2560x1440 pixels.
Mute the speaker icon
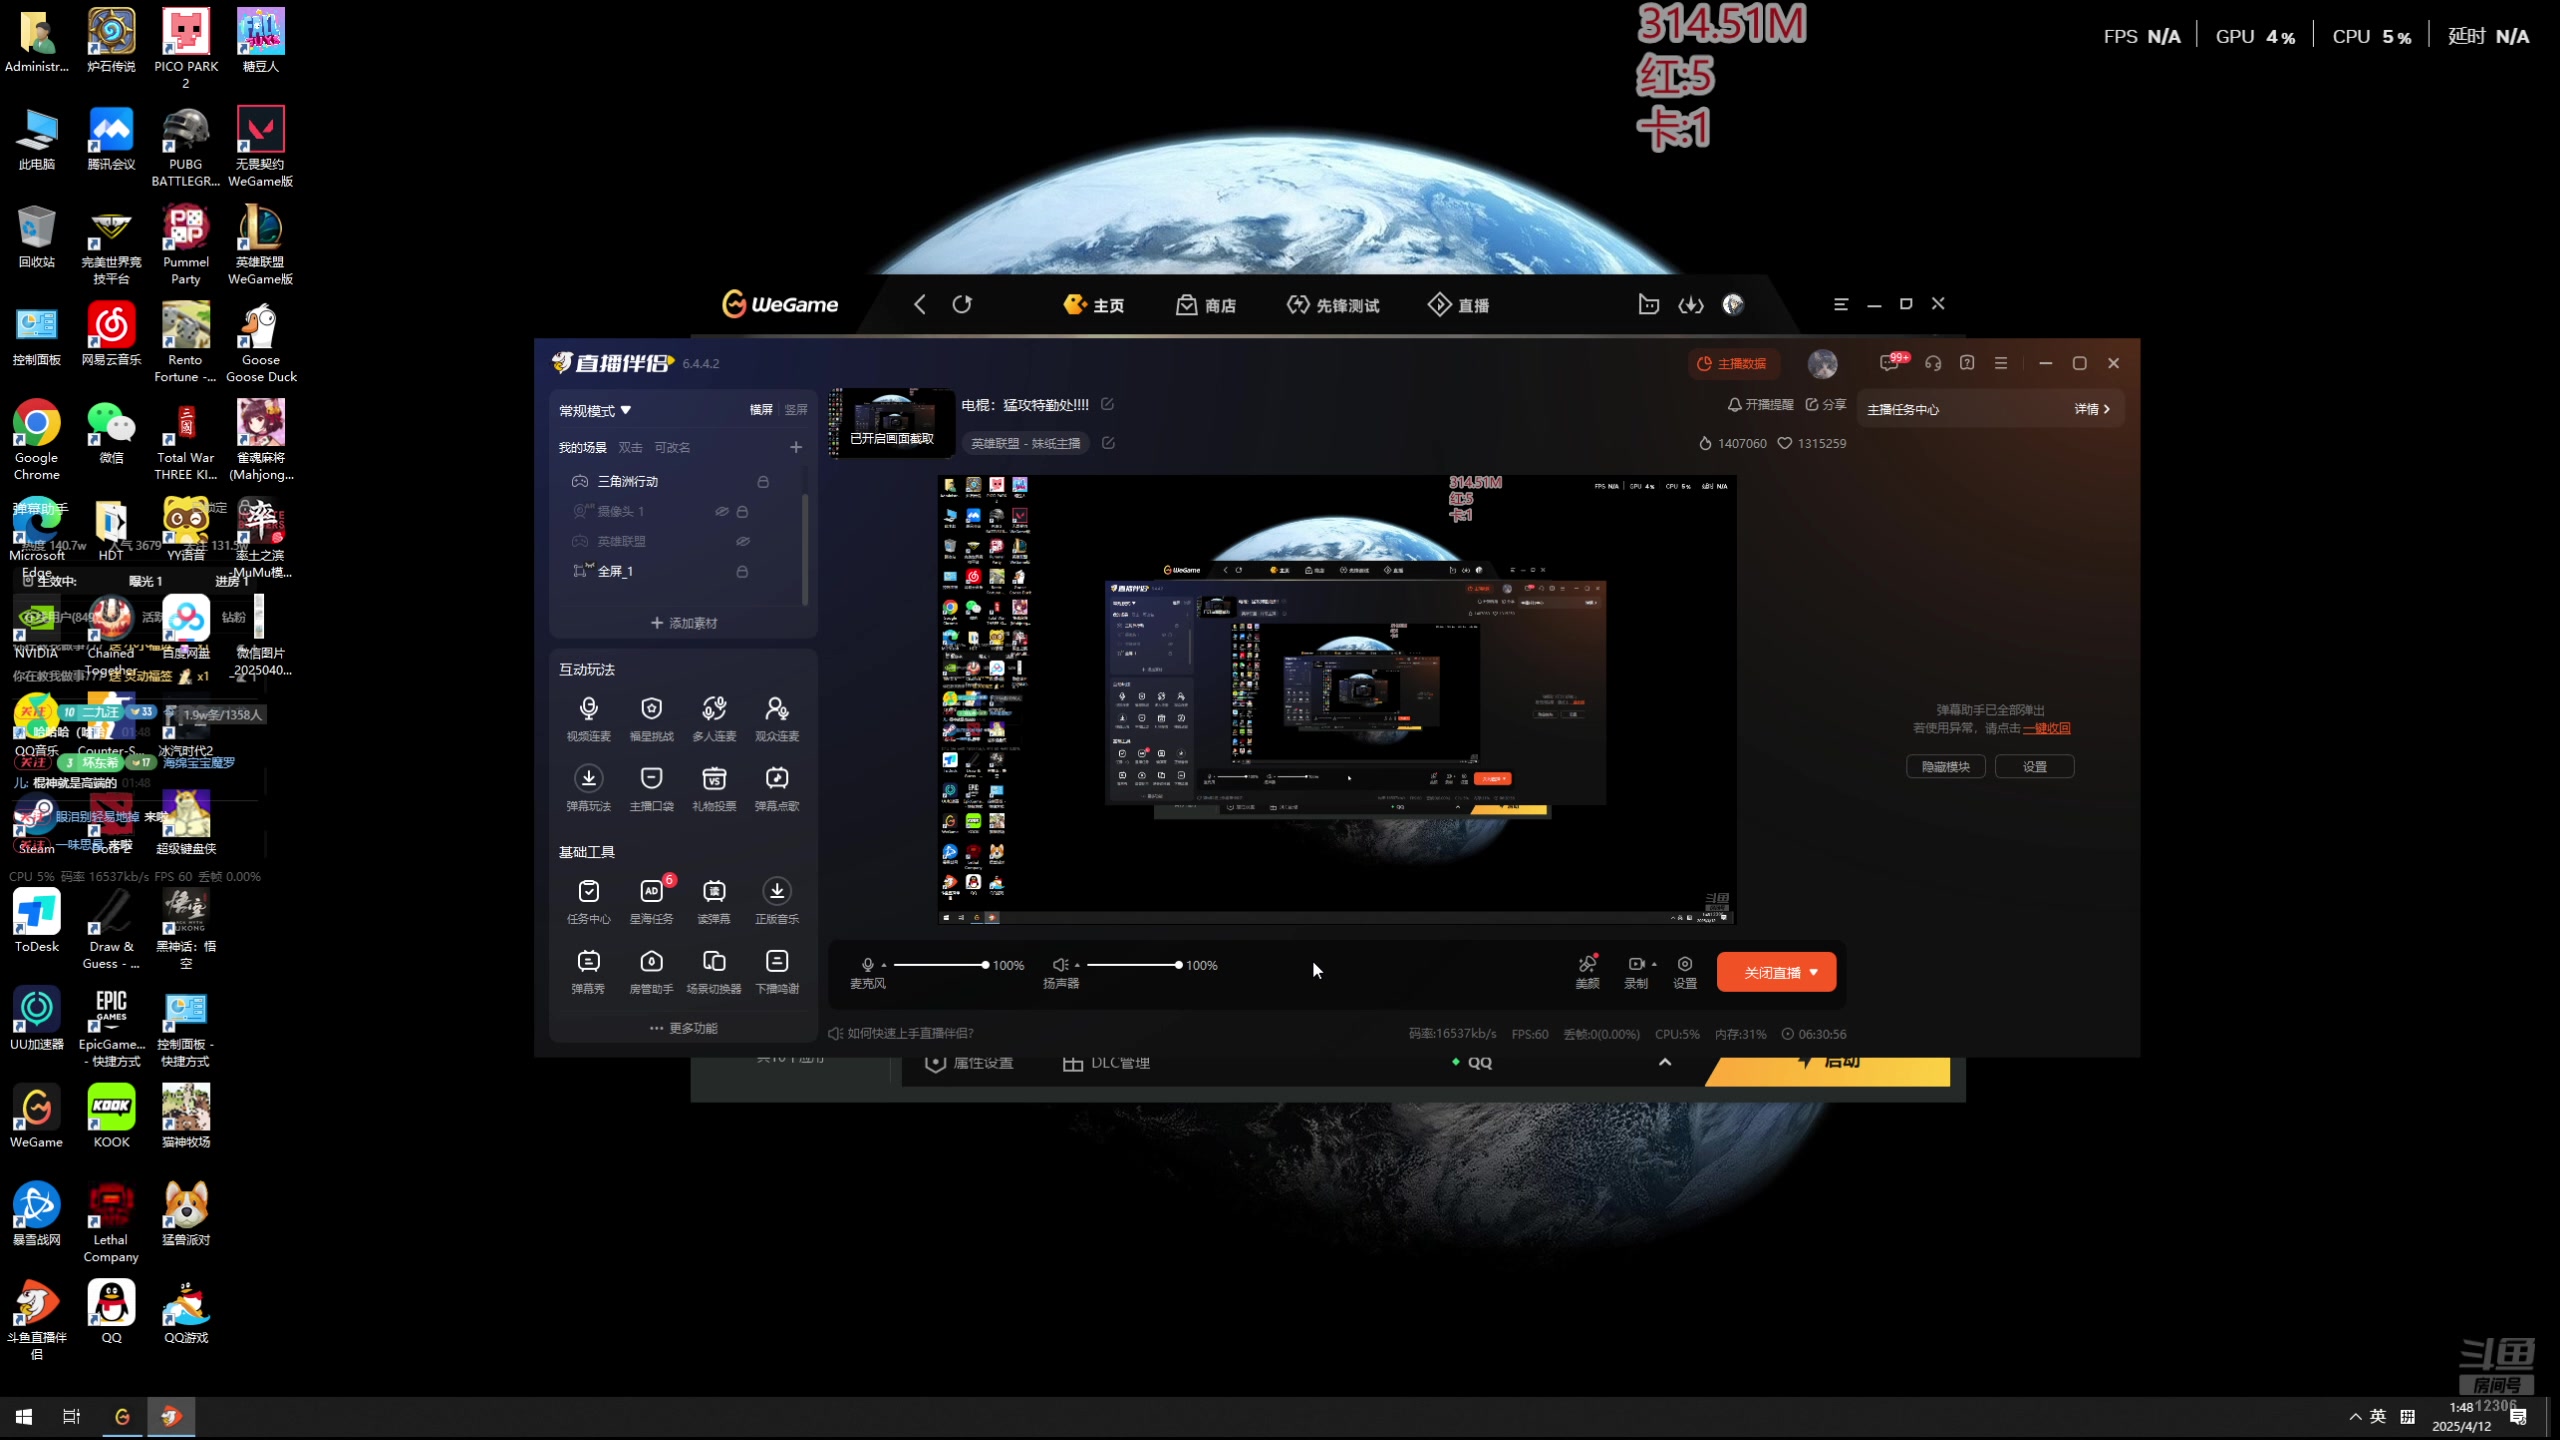1060,965
